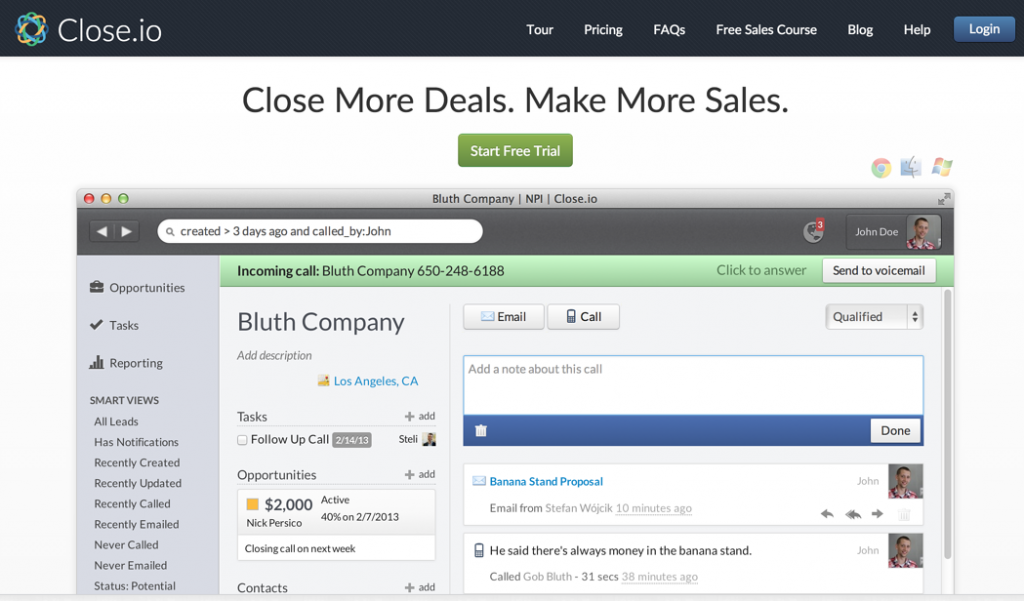
Task: Select Recently Emailed smart view
Action: point(136,525)
